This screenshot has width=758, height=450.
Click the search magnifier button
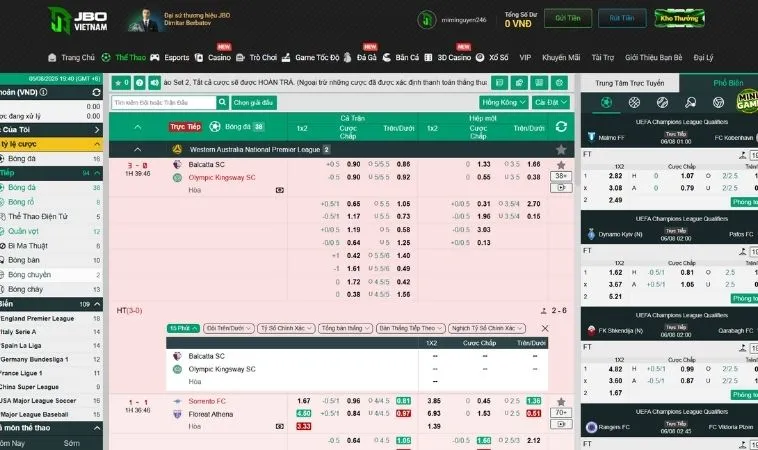222,102
